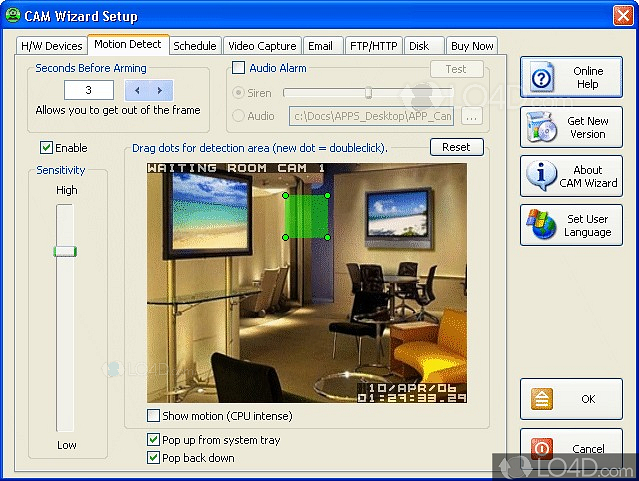639x481 pixels.
Task: Select the bottom-right green detection dot
Action: 327,237
